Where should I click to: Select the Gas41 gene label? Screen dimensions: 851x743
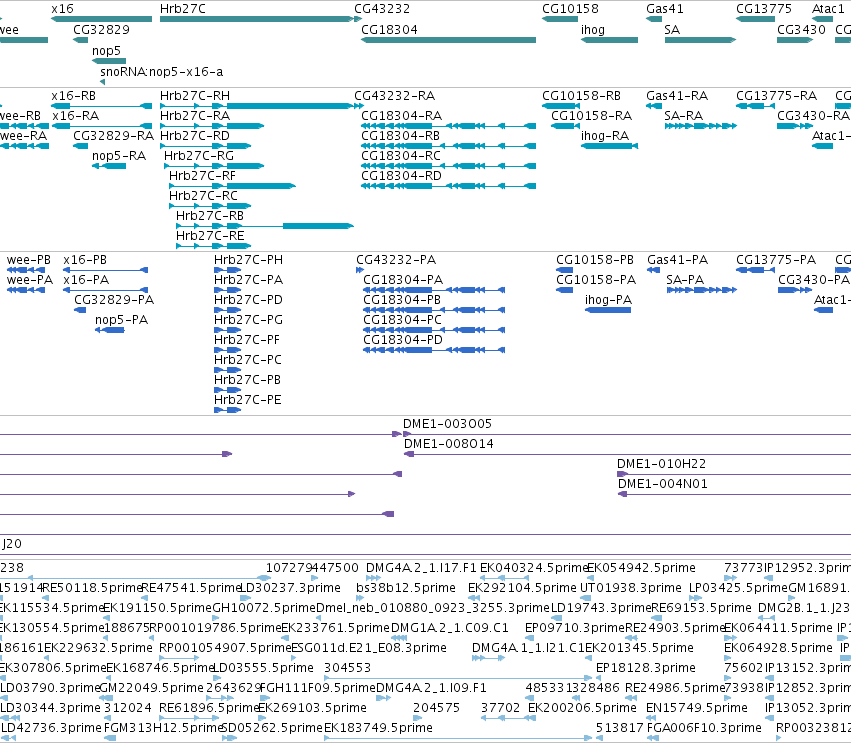tap(664, 9)
